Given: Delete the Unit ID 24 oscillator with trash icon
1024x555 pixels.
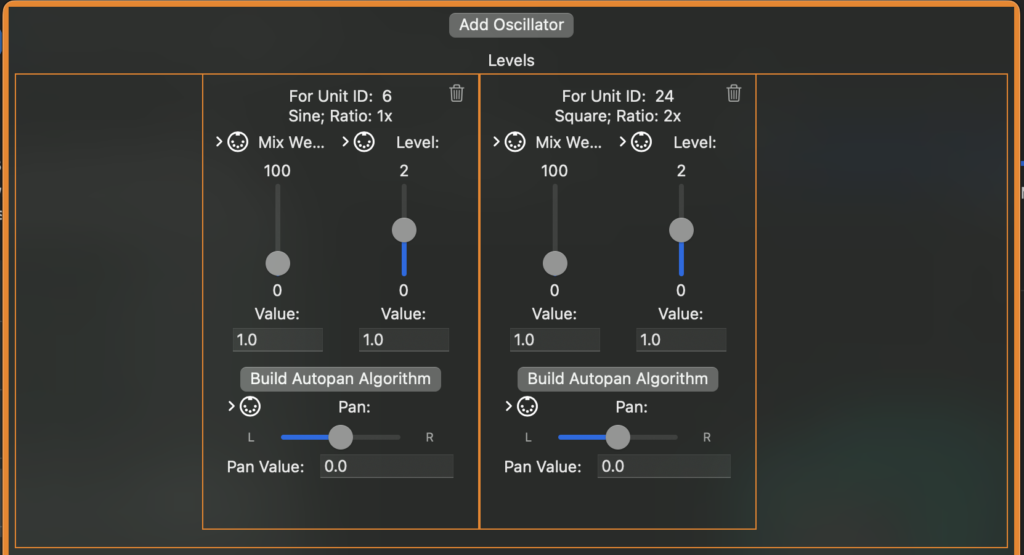Looking at the screenshot, I should point(733,93).
